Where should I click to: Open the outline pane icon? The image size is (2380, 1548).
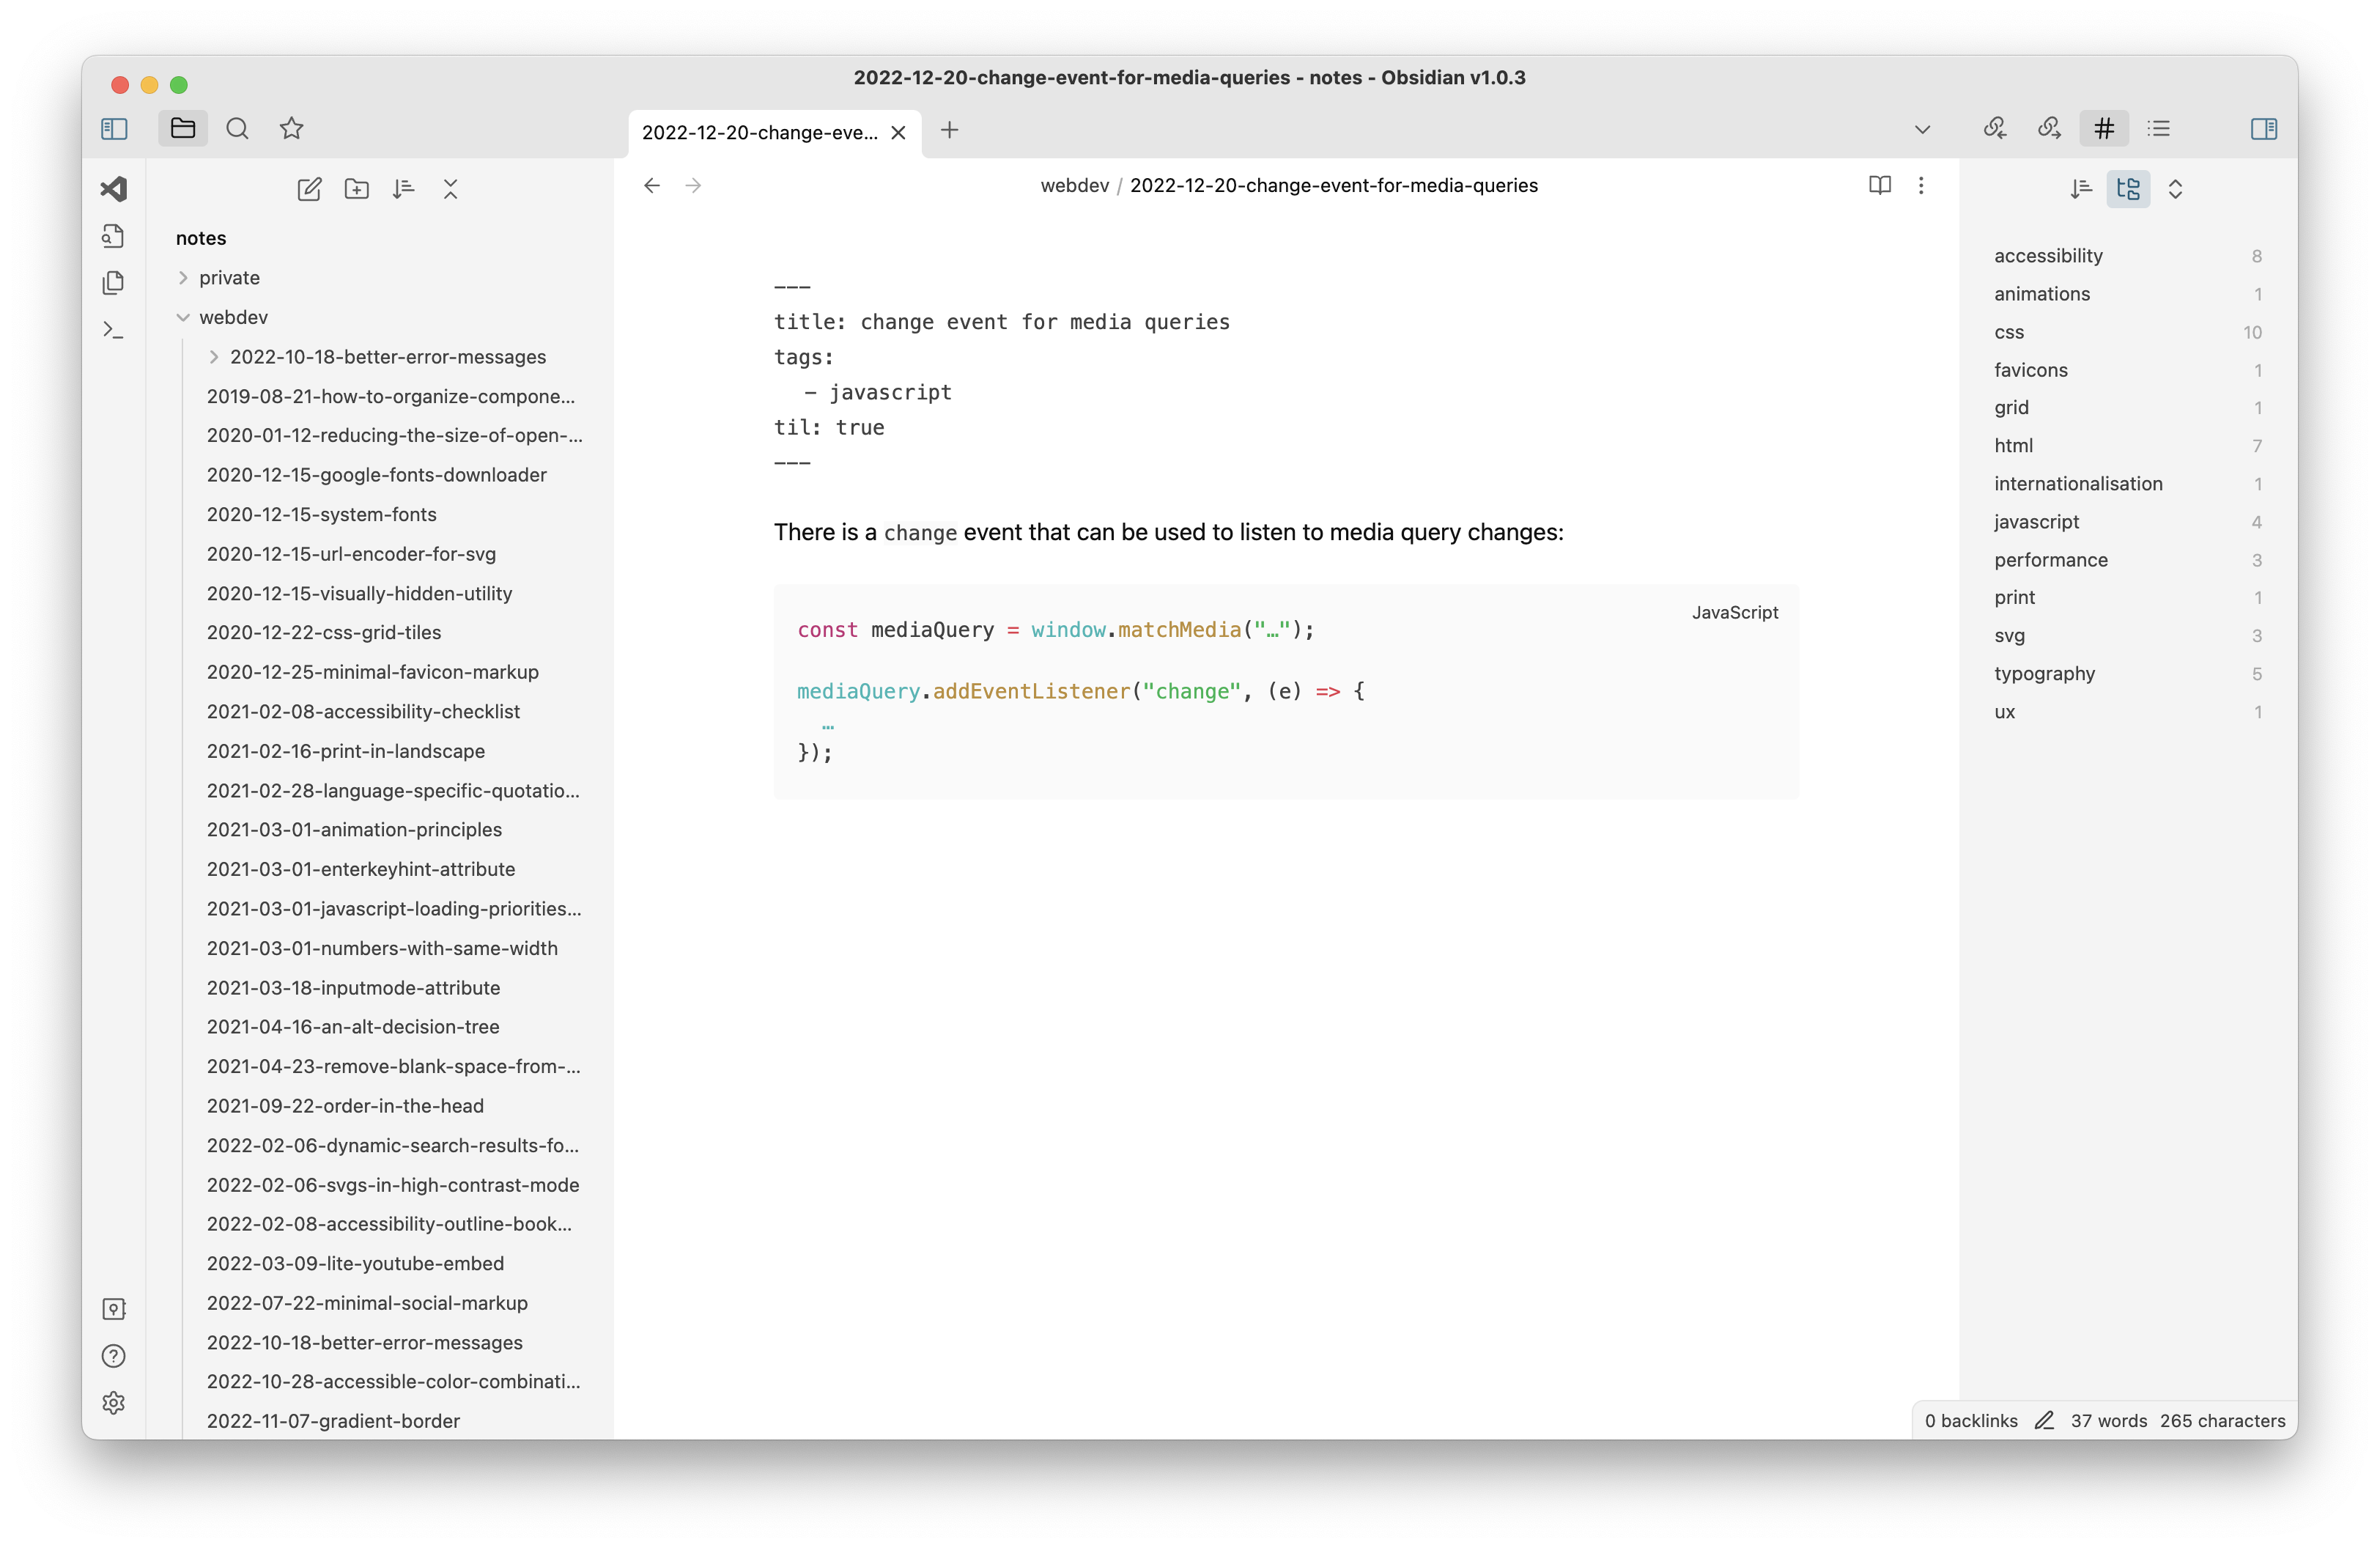click(x=2159, y=129)
